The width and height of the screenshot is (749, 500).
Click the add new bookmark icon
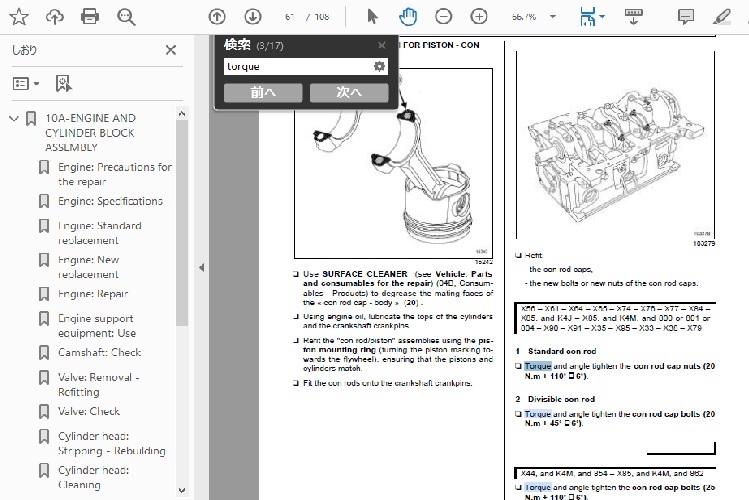coord(64,84)
